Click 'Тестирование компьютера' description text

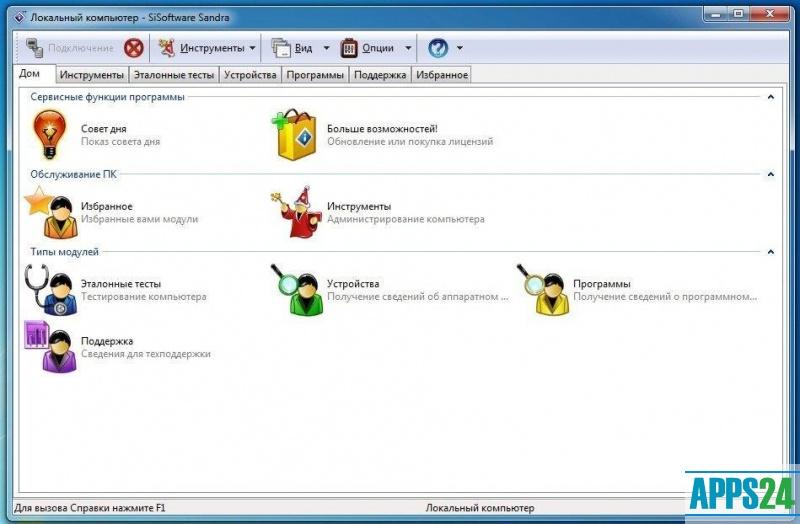144,296
